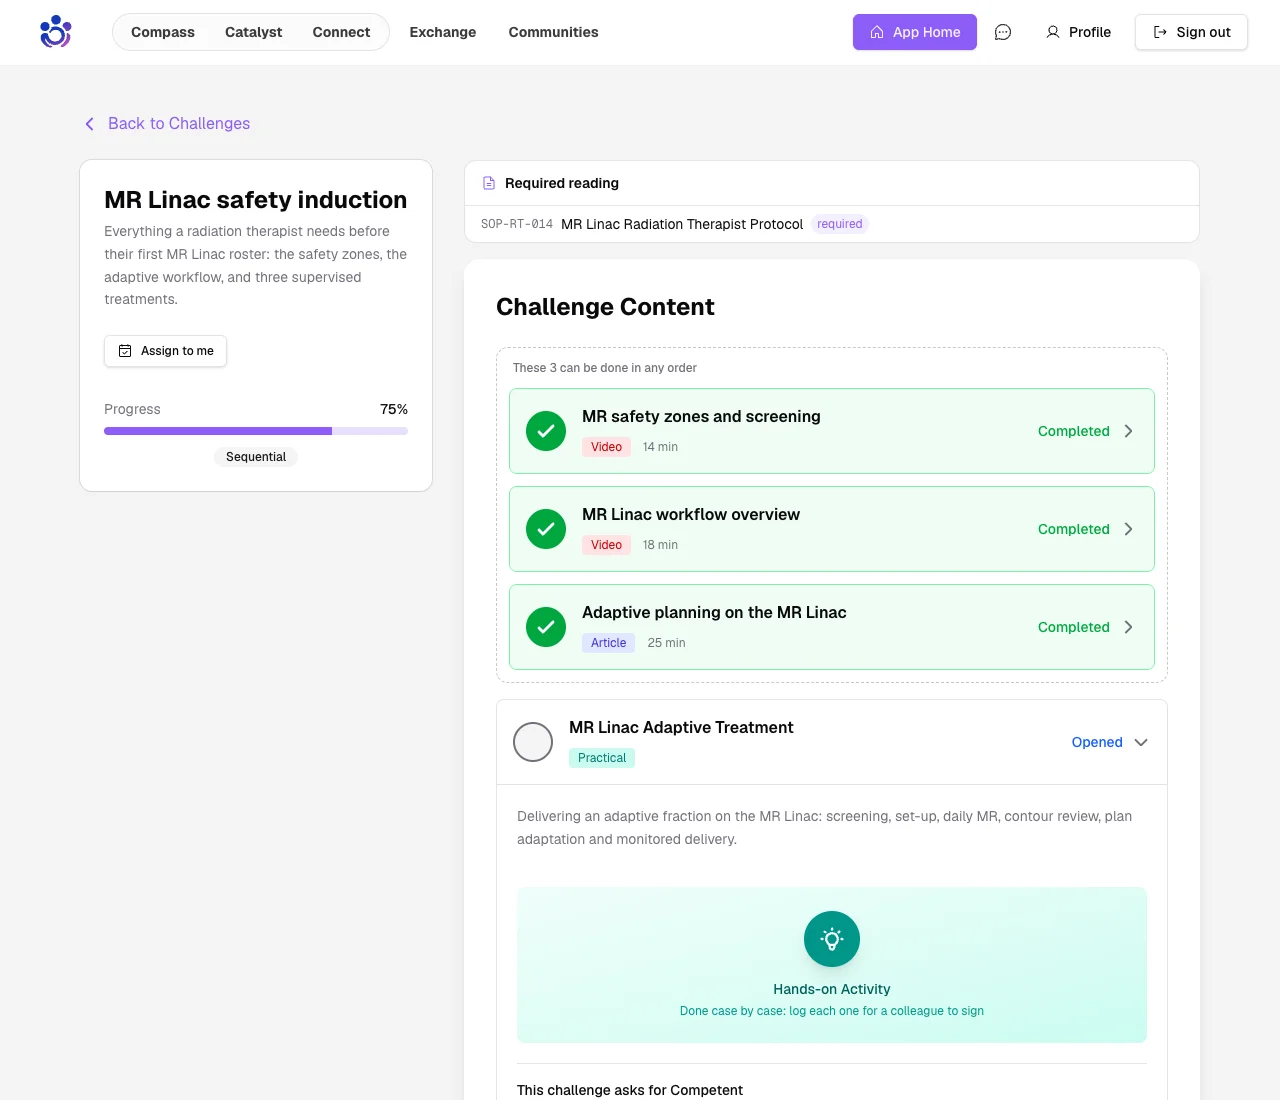This screenshot has width=1280, height=1100.
Task: Click the Sign out button
Action: tap(1191, 32)
